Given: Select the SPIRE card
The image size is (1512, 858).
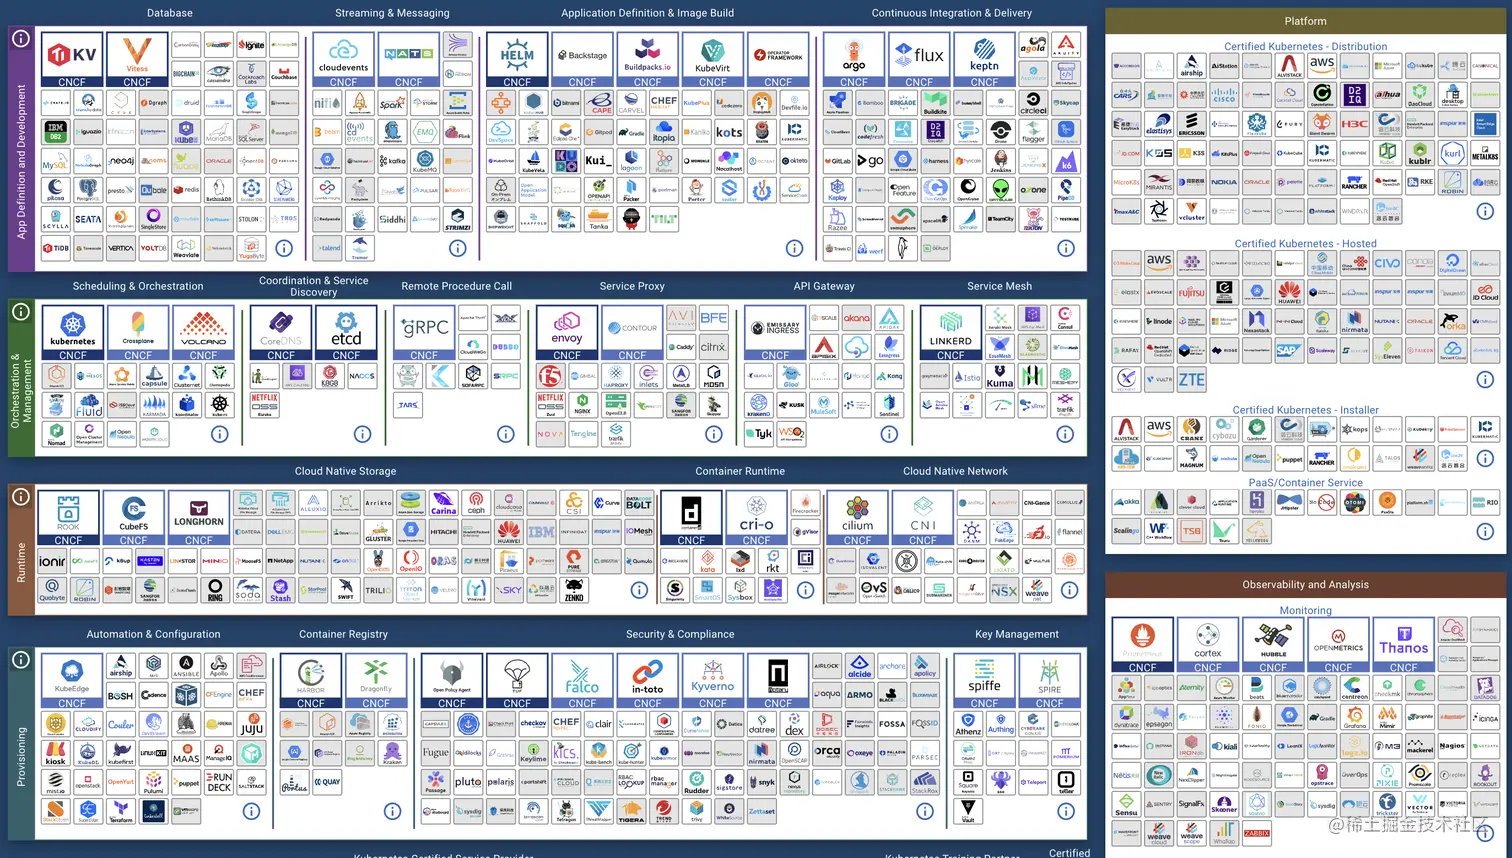Looking at the screenshot, I should point(1049,681).
